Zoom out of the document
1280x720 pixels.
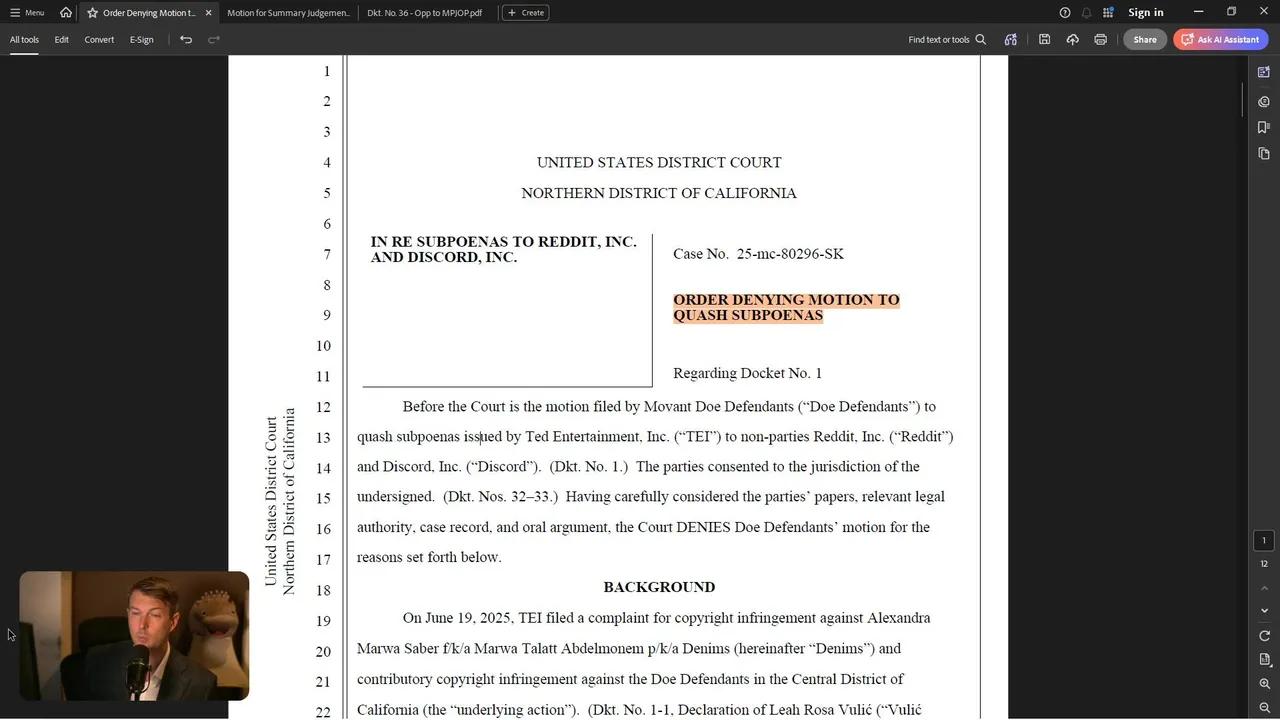coord(1264,708)
